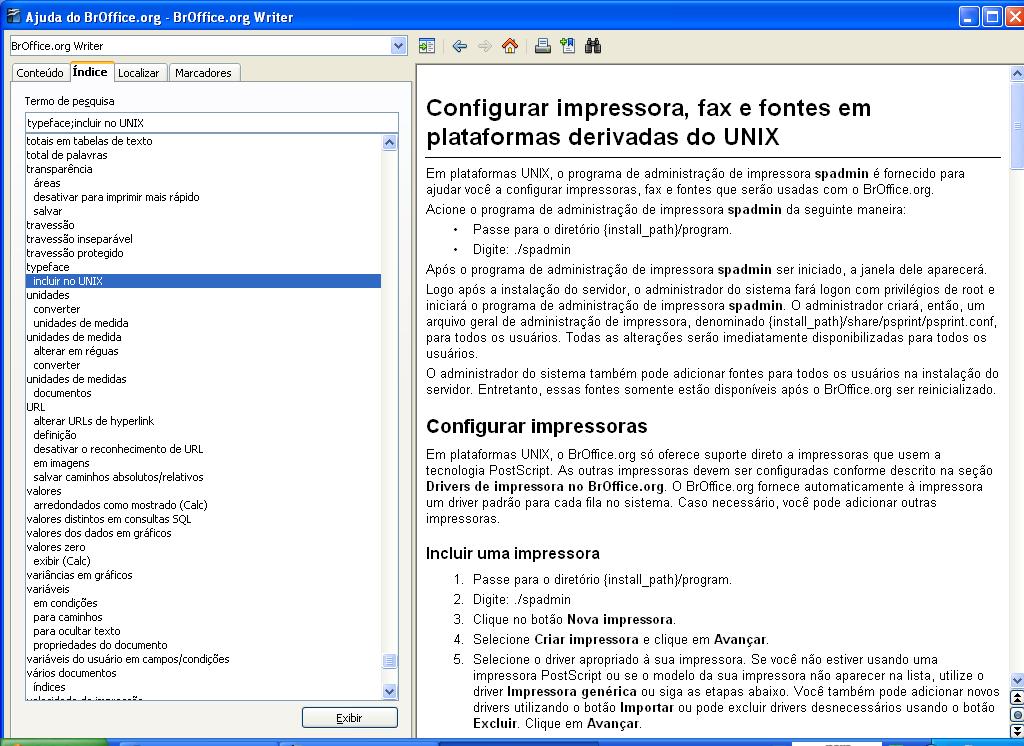Select 'total de palavras' index entry
The image size is (1024, 746).
67,155
